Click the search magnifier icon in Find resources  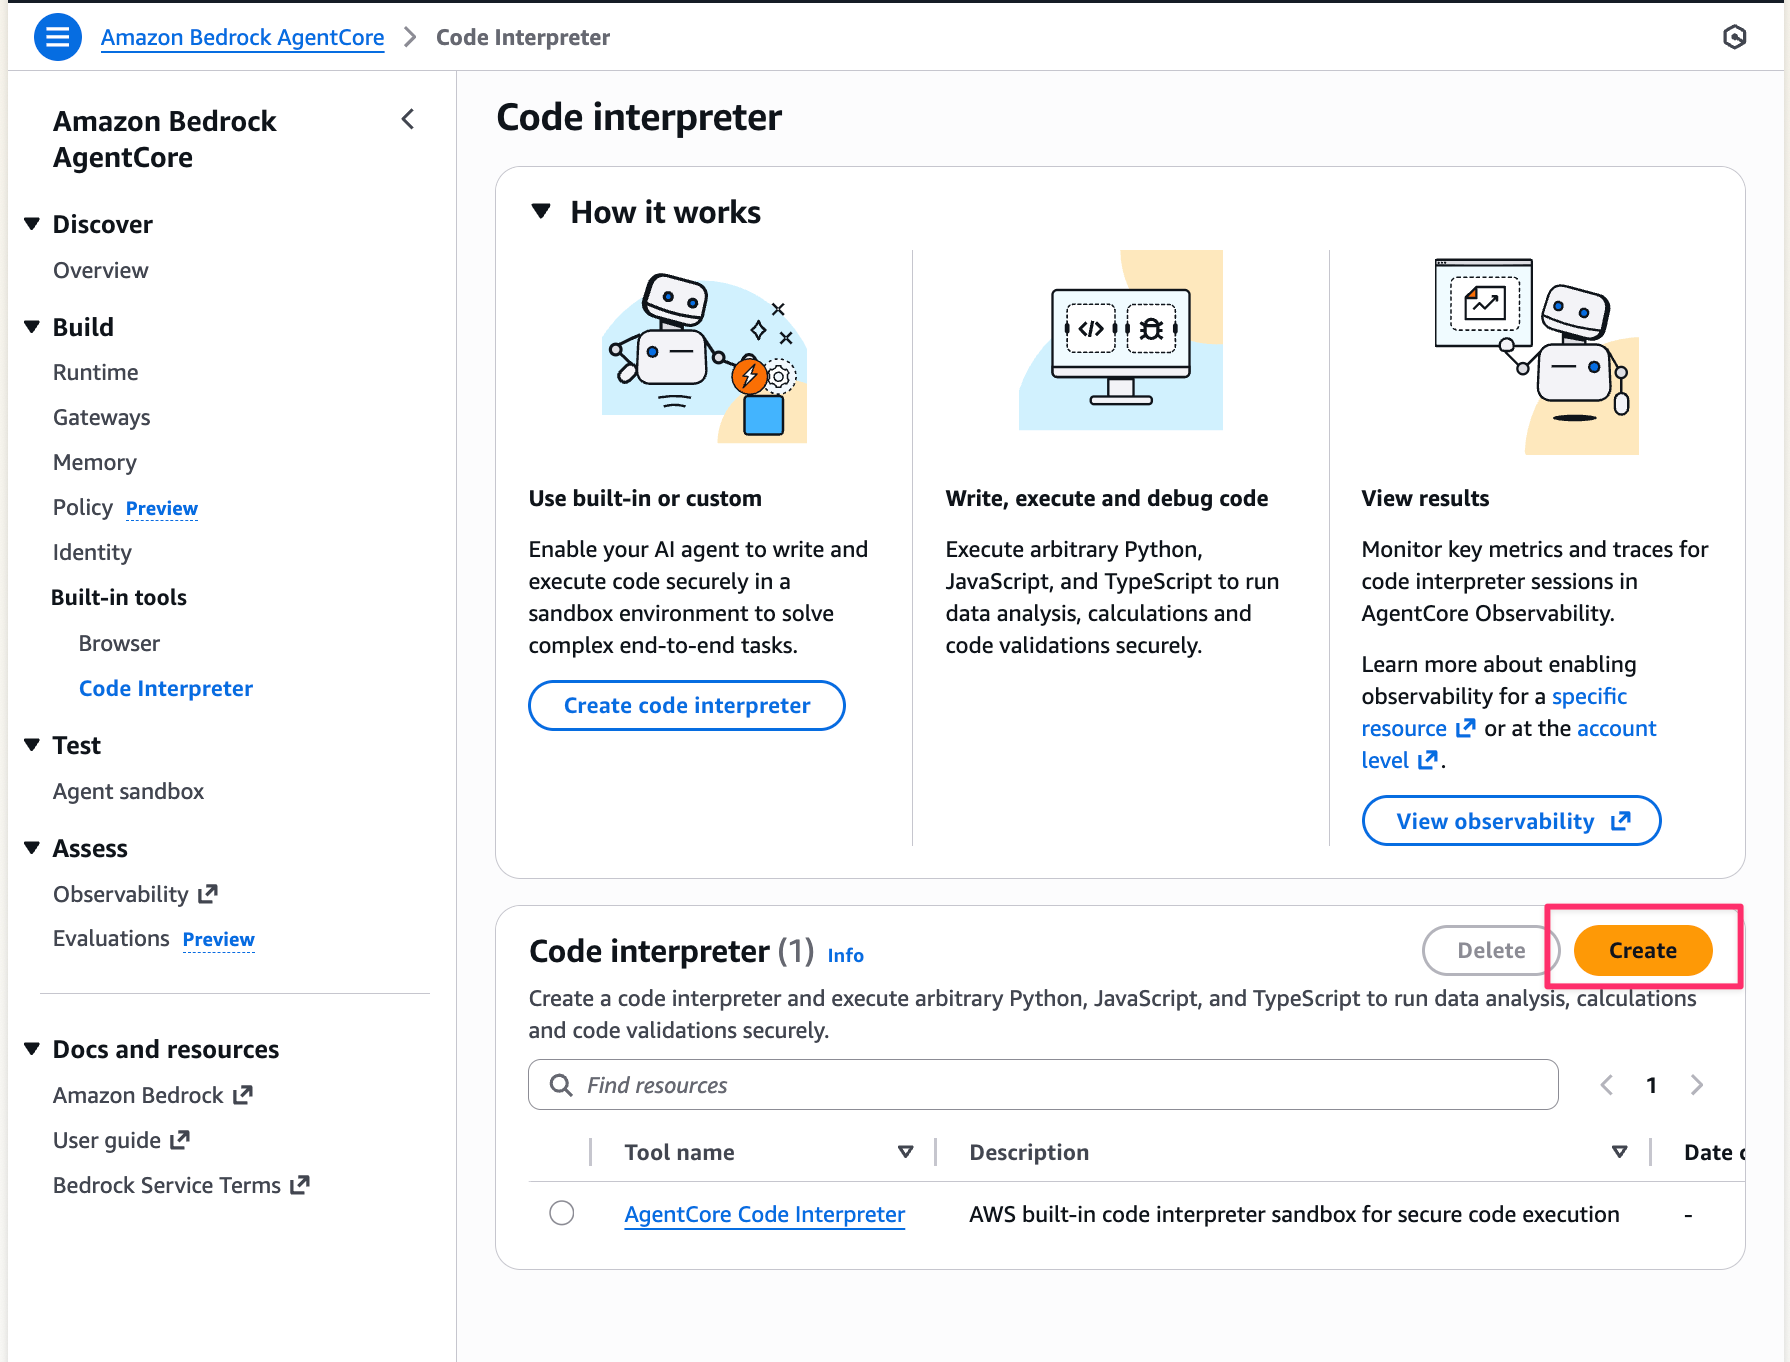(561, 1085)
